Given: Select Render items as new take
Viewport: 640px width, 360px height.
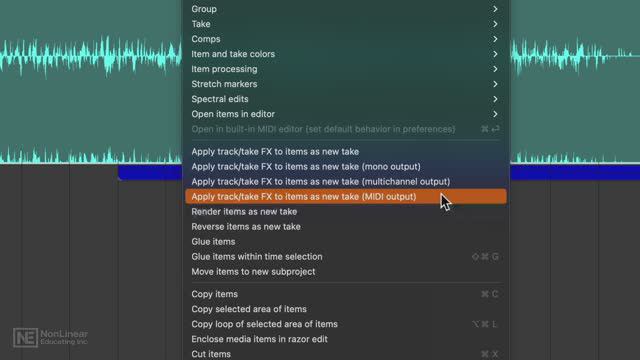Looking at the screenshot, I should [346, 212].
